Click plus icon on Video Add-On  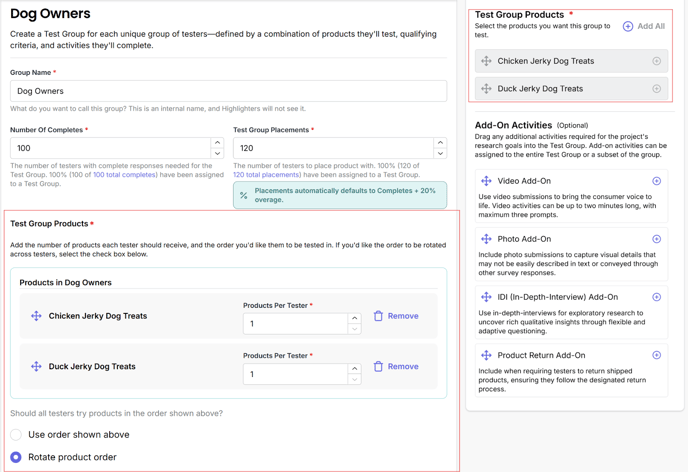pyautogui.click(x=656, y=181)
